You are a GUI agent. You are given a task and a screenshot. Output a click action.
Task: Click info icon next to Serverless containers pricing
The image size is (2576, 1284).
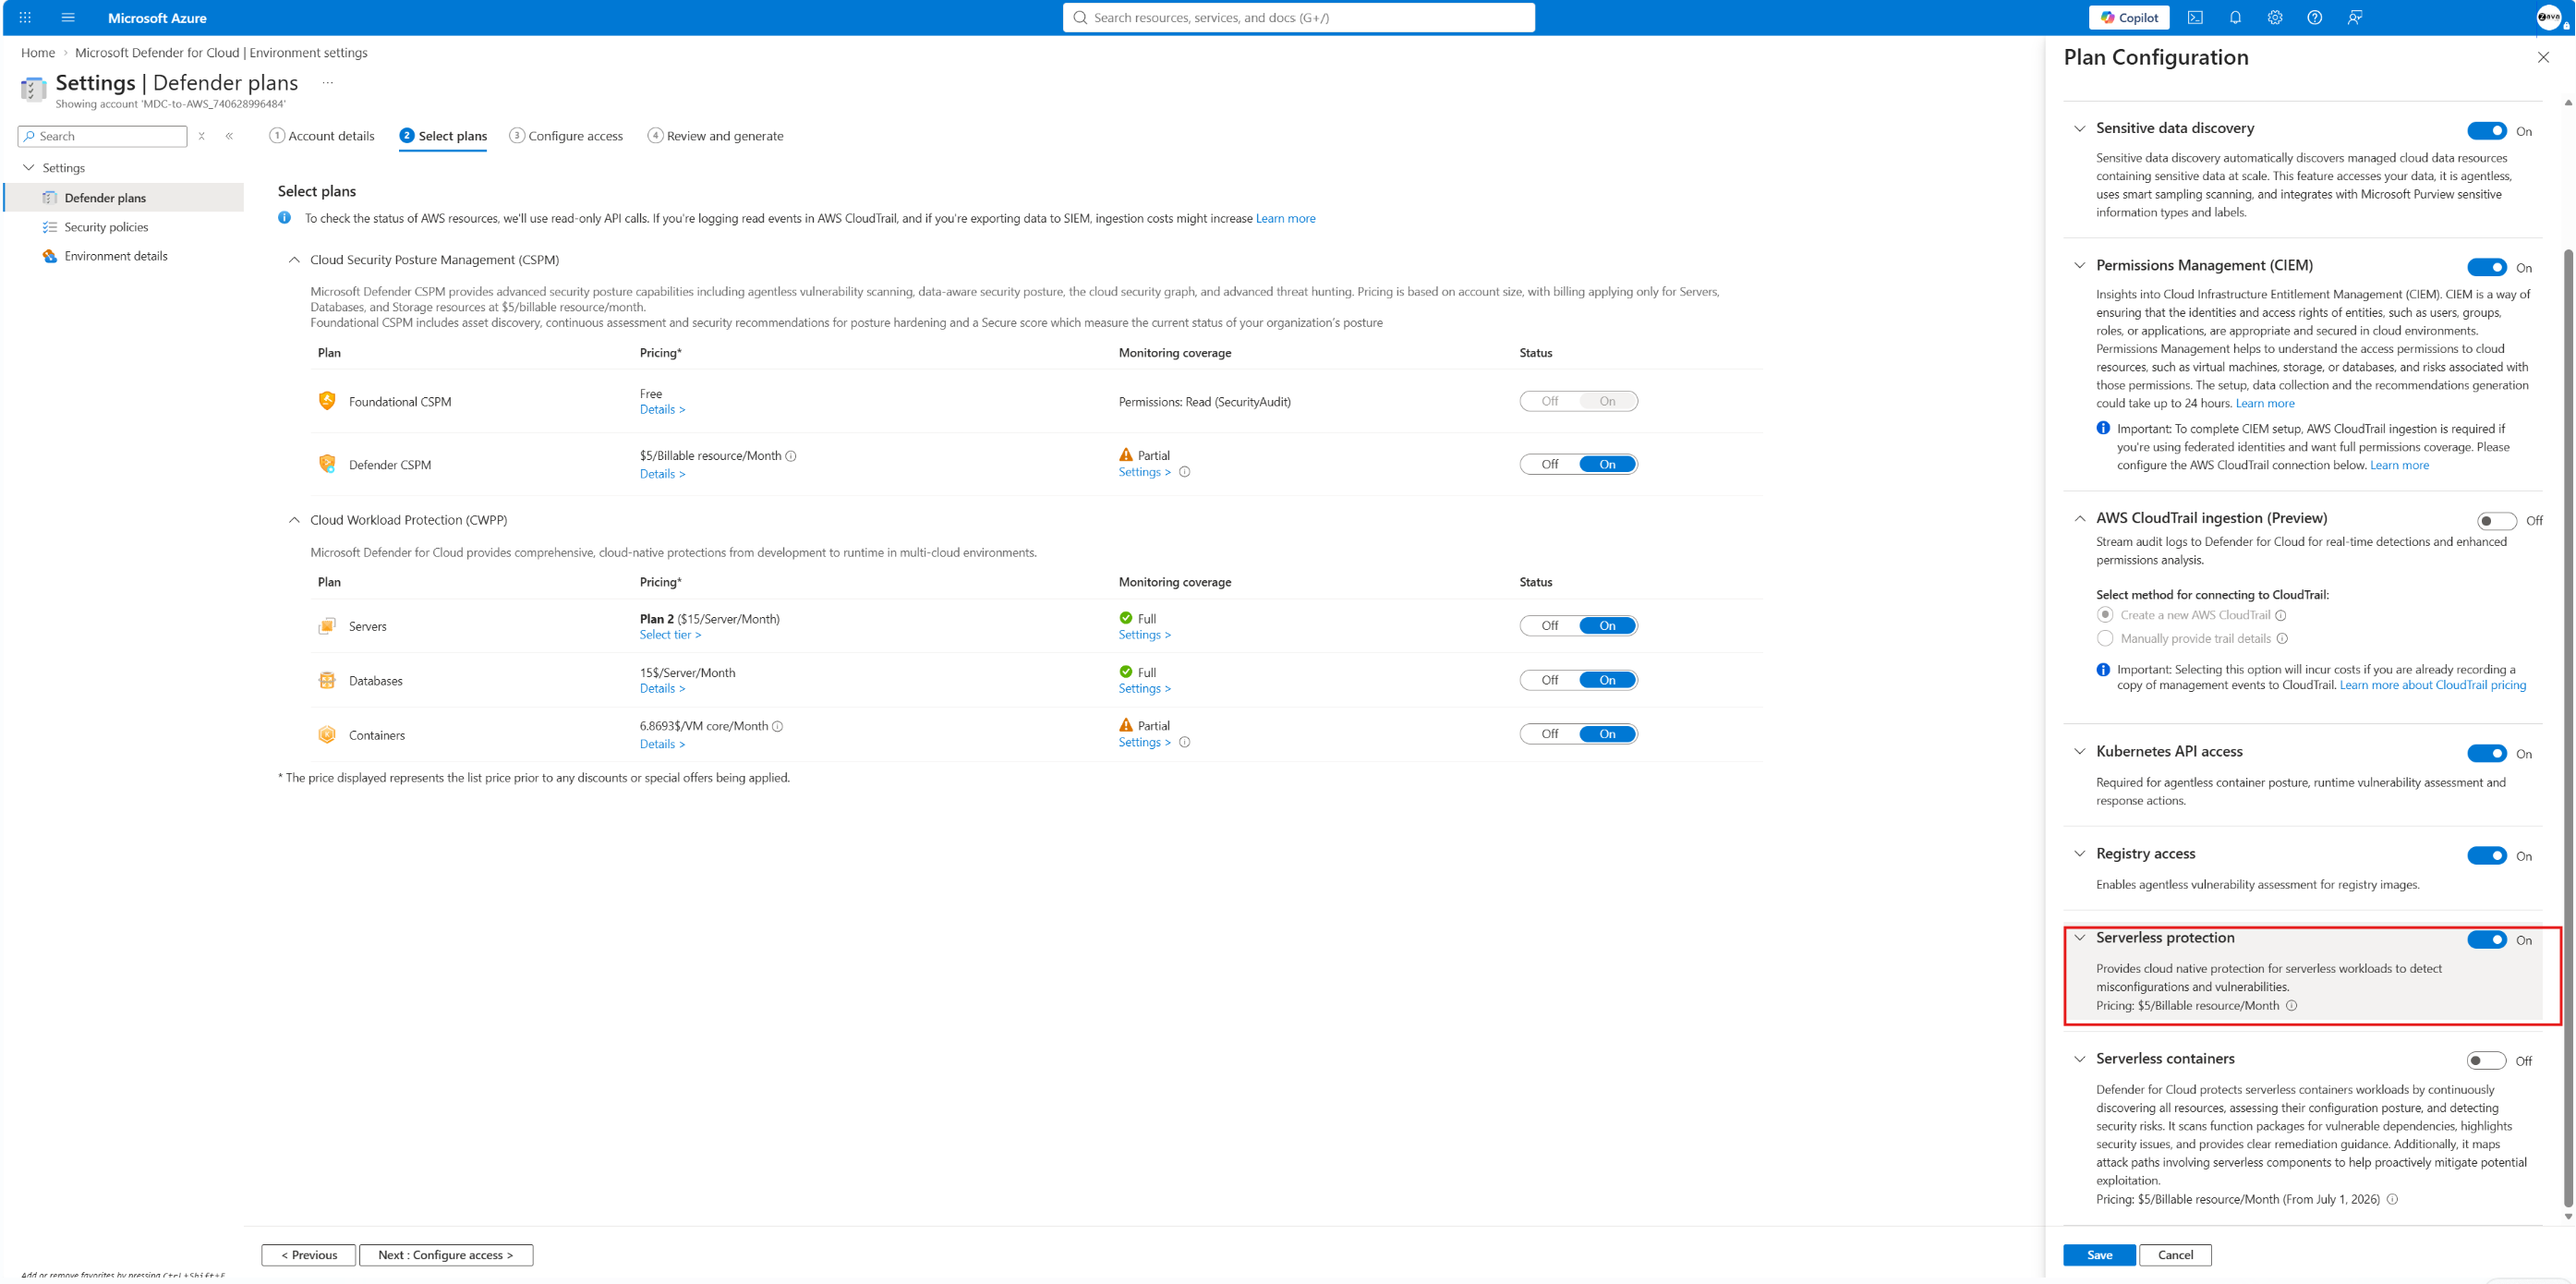click(2393, 1199)
